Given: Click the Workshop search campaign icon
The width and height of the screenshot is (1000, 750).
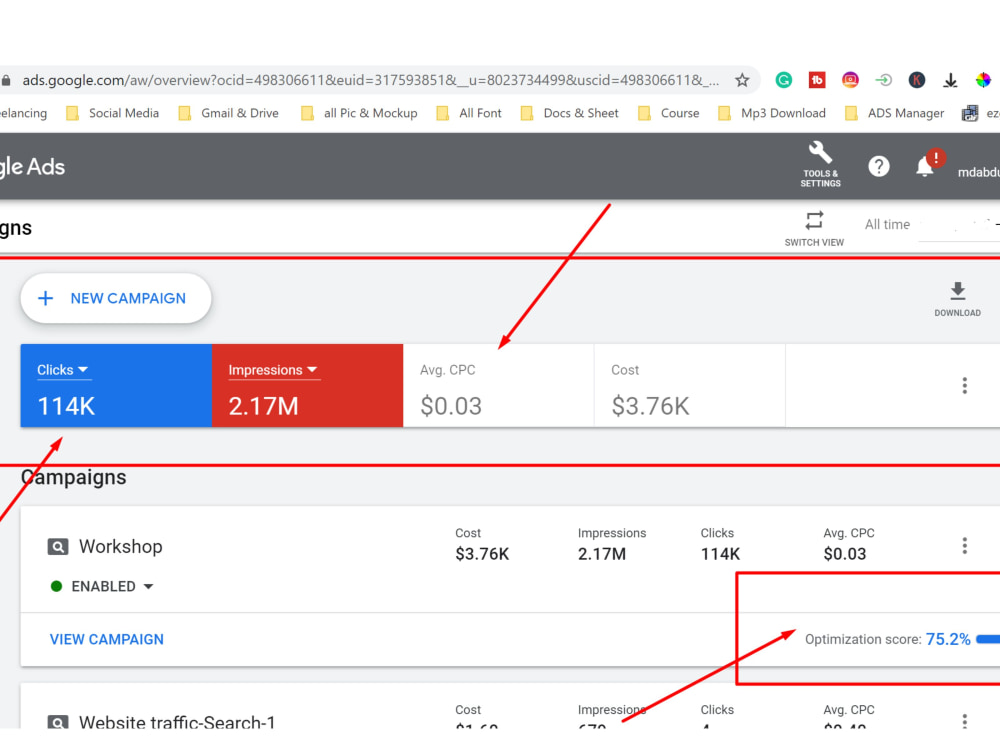Looking at the screenshot, I should coord(58,547).
